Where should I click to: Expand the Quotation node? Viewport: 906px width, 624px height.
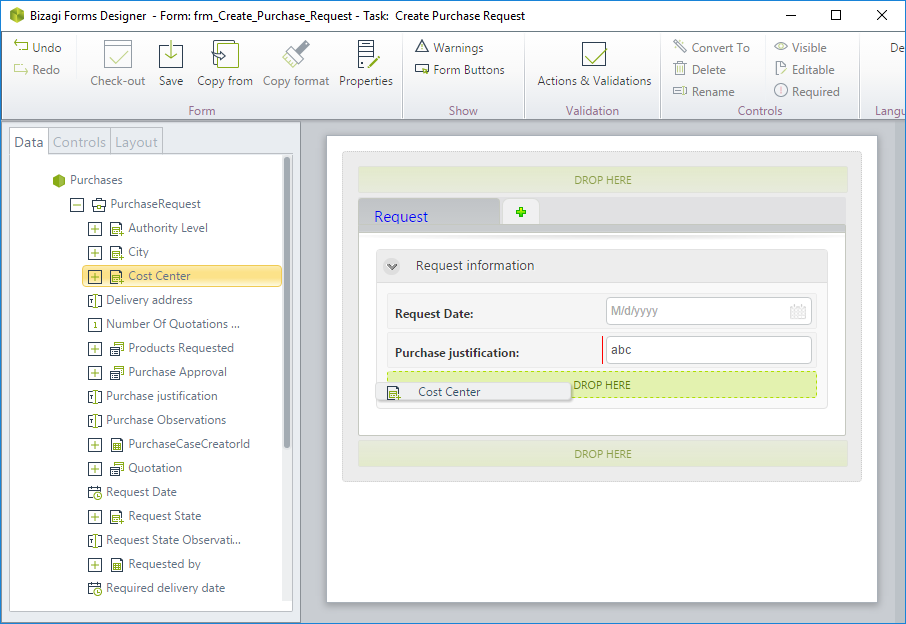(95, 469)
